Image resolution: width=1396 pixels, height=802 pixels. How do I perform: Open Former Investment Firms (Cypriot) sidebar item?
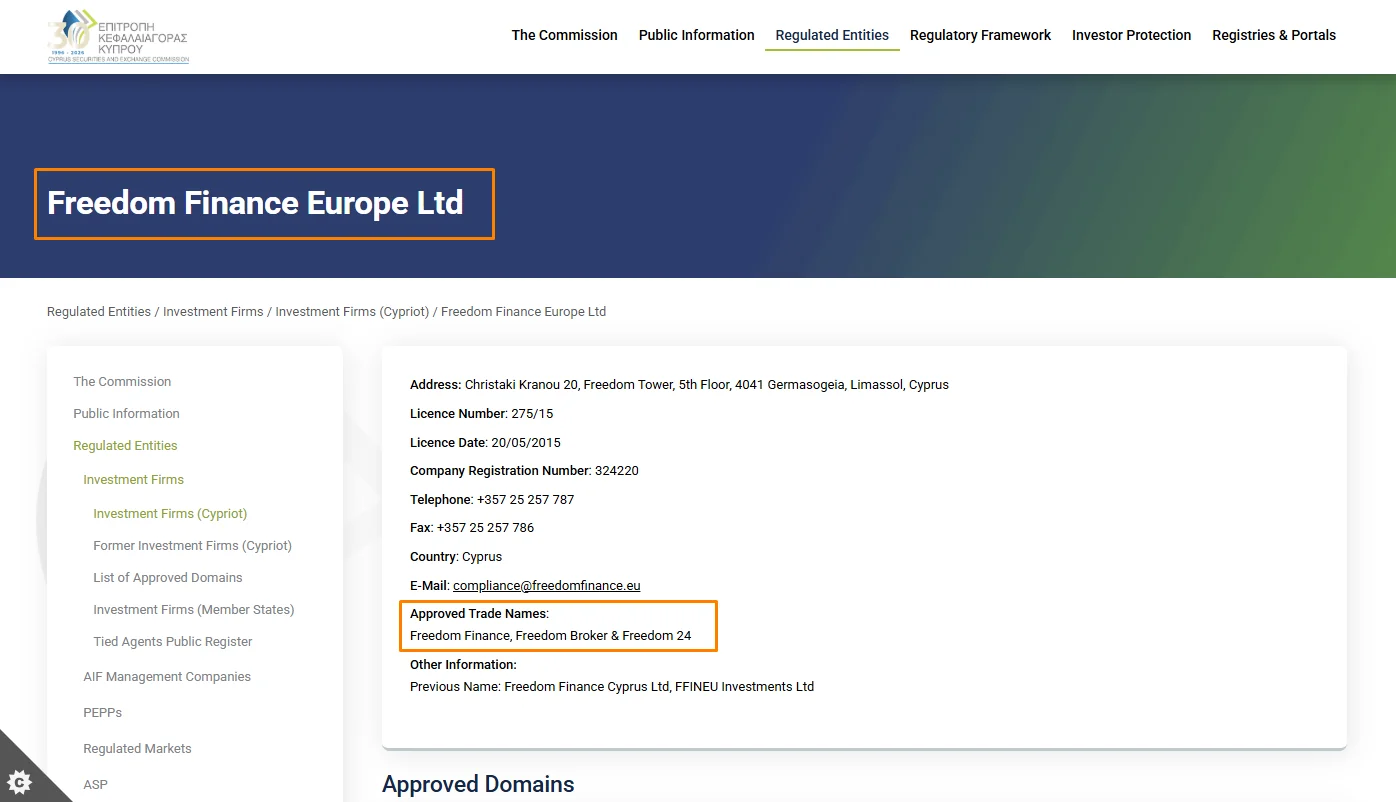coord(192,546)
